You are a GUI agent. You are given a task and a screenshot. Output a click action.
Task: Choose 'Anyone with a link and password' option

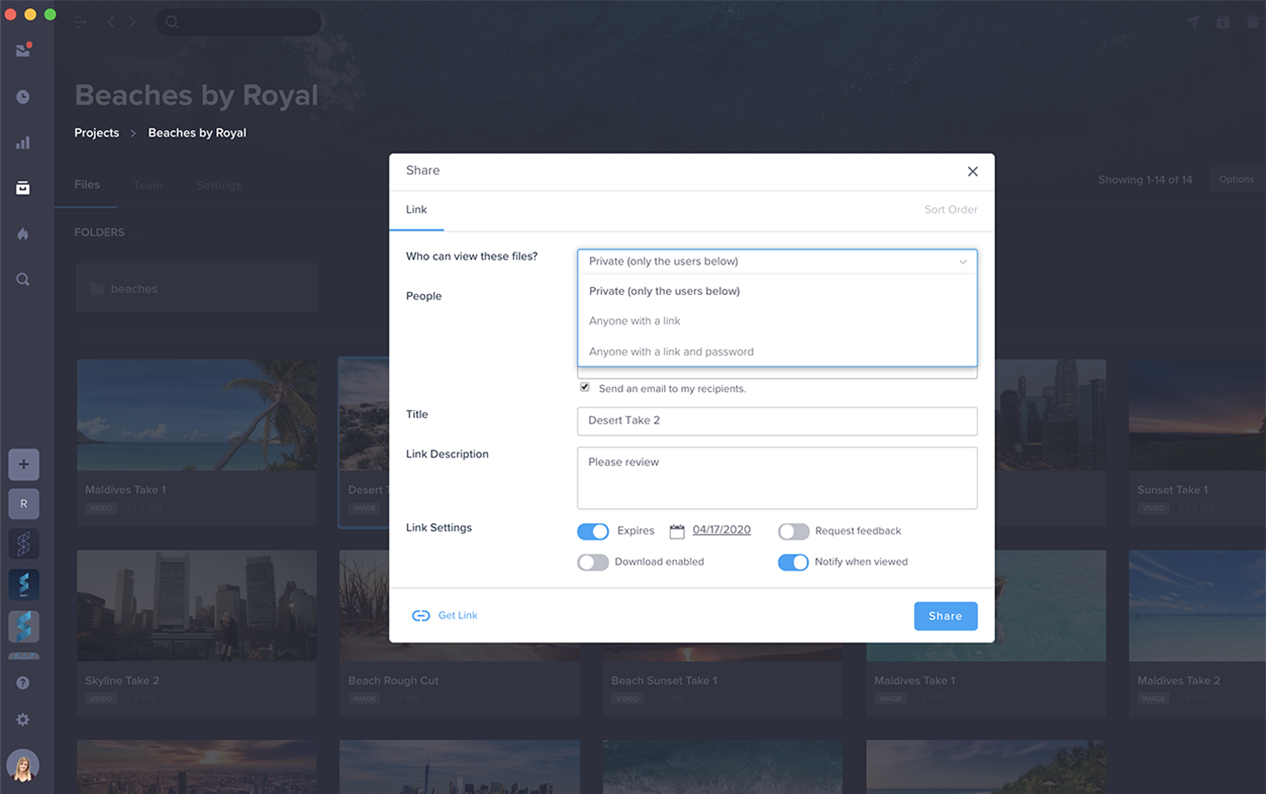777,352
